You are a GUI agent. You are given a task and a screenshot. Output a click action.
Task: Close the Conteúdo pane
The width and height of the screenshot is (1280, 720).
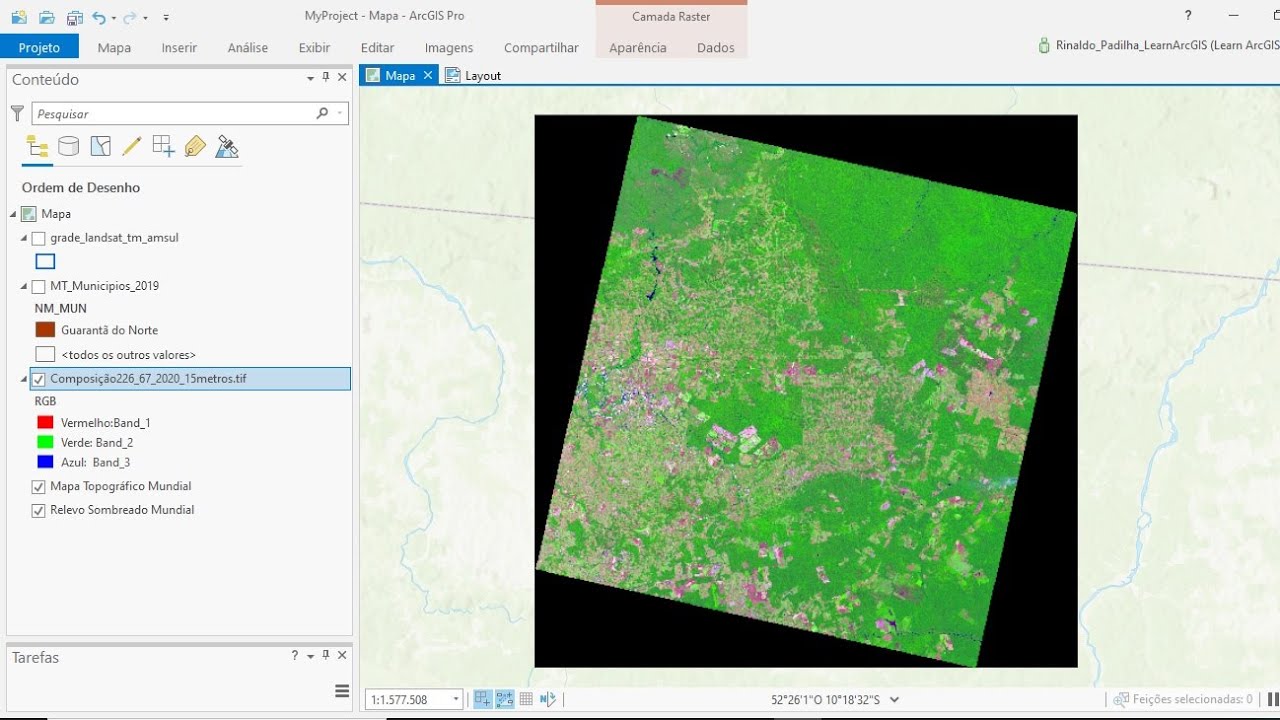[342, 77]
